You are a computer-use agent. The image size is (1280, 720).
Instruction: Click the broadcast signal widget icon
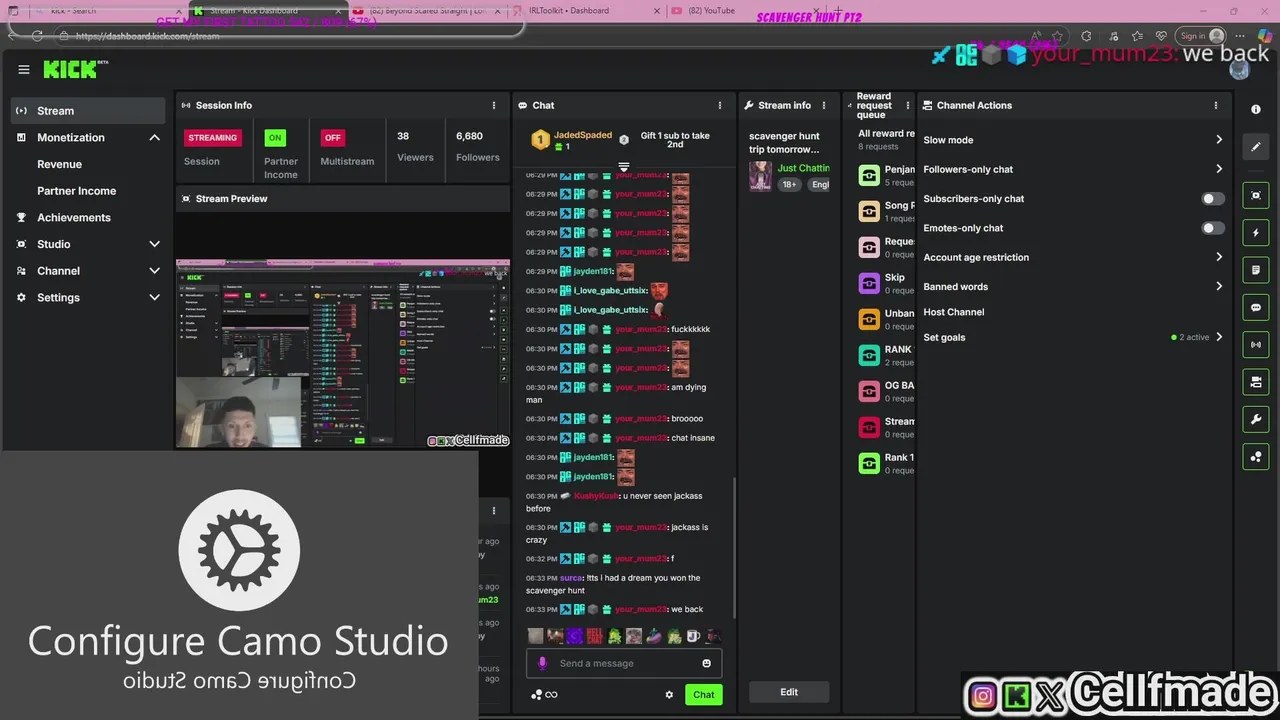pos(1256,345)
